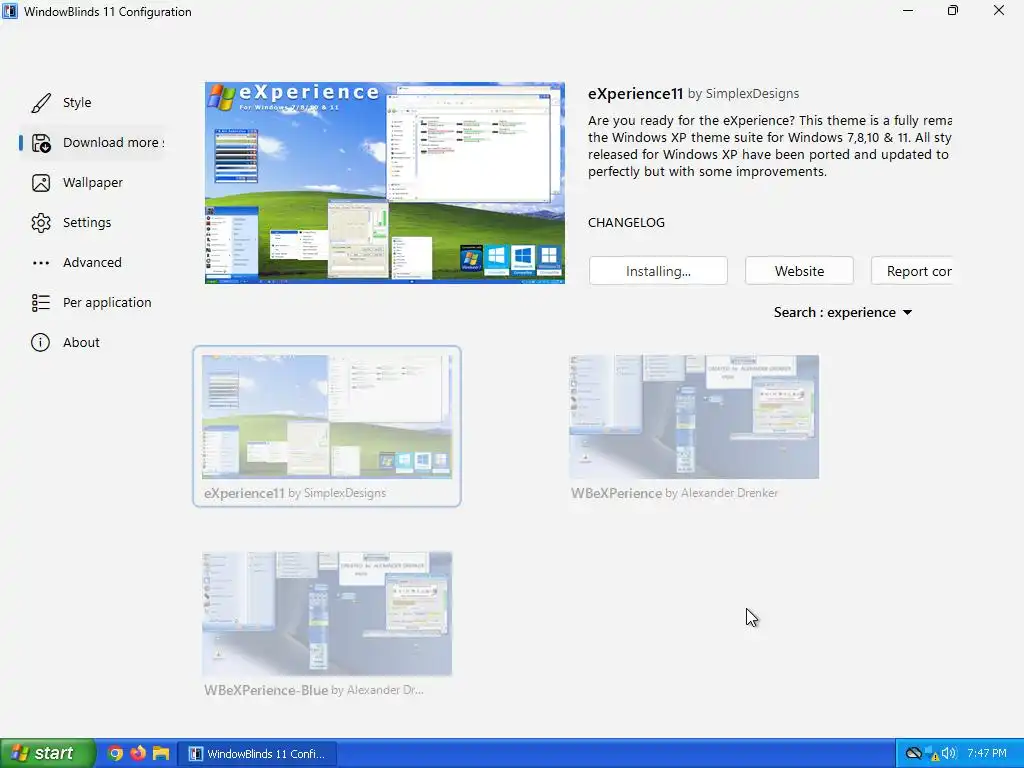Click the 7:47 PM system clock
1024x768 pixels.
coord(987,754)
